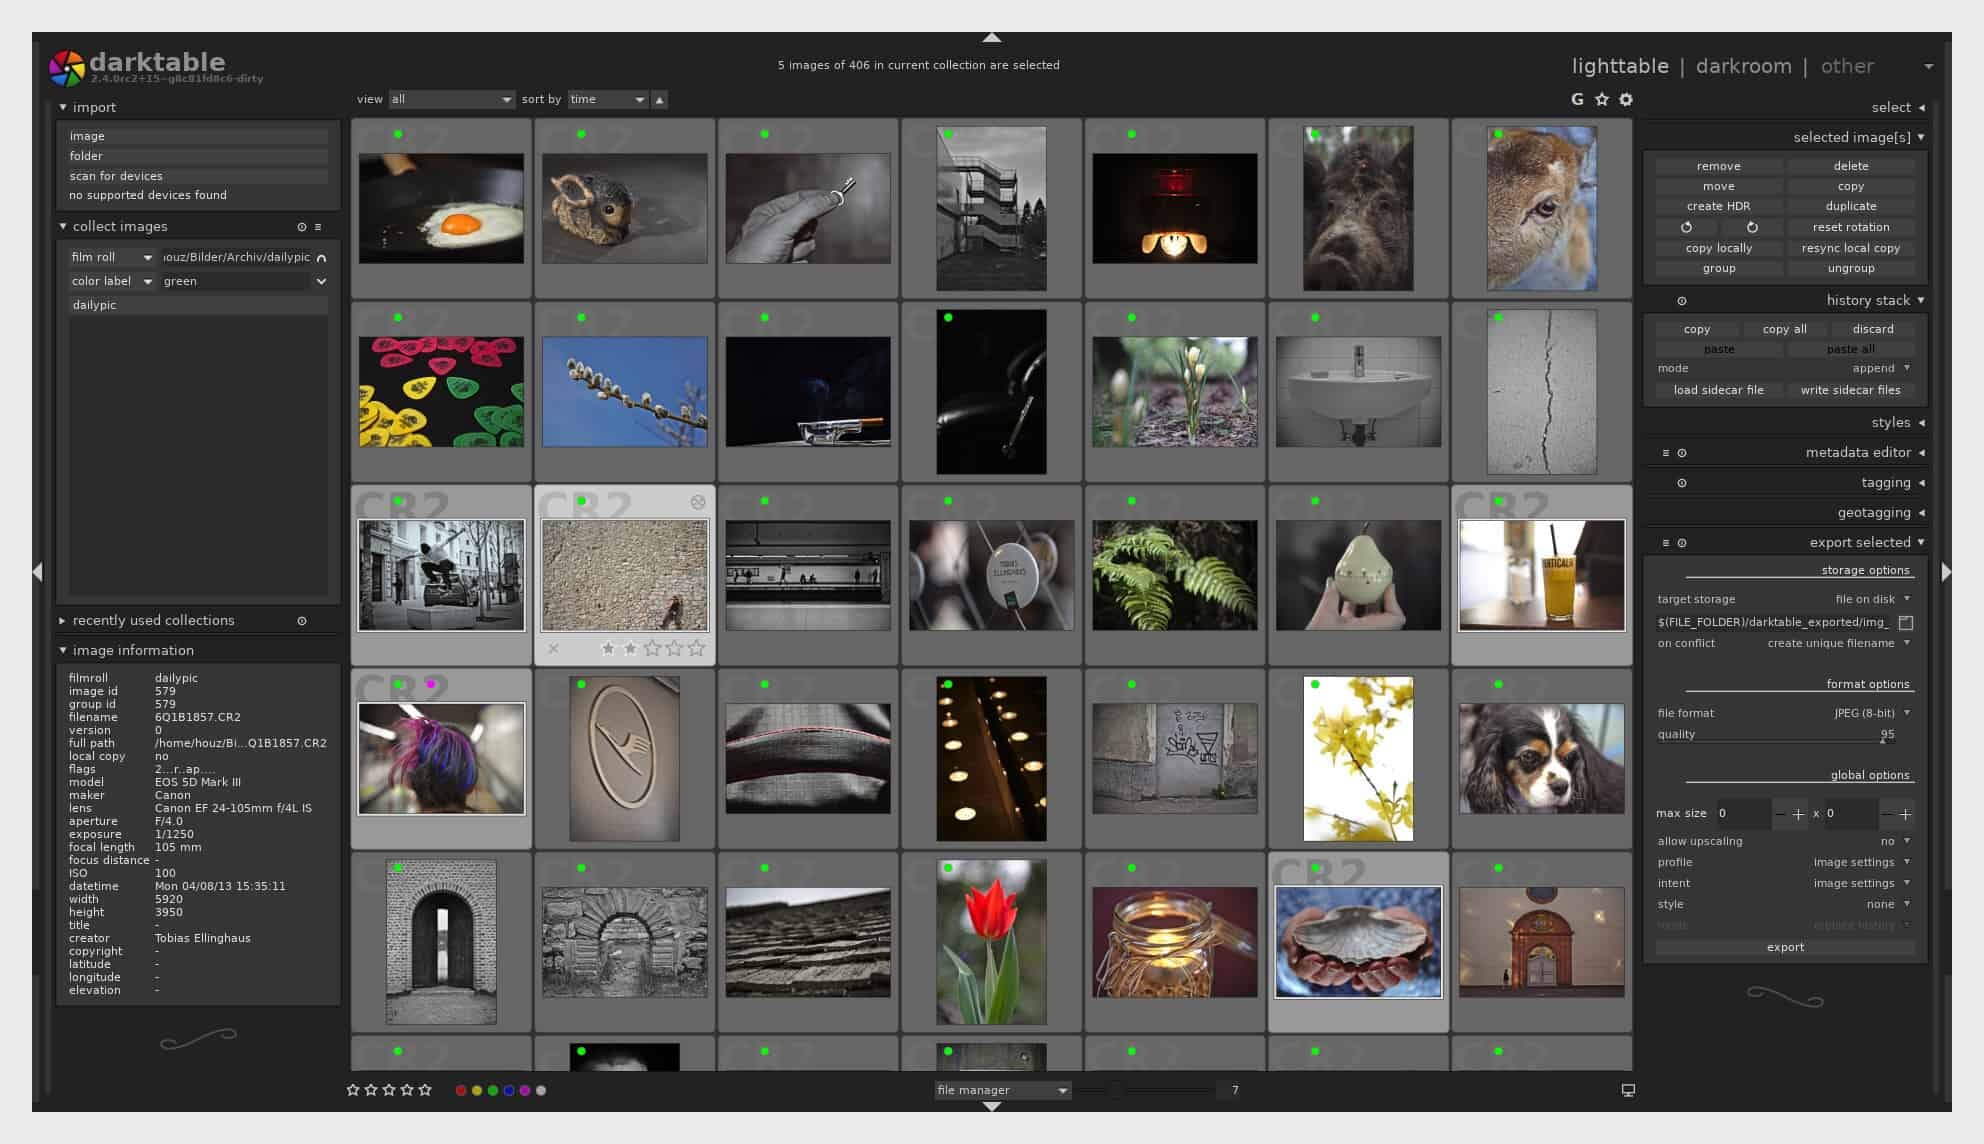Switch to darkroom view
This screenshot has width=1984, height=1144.
(x=1743, y=66)
